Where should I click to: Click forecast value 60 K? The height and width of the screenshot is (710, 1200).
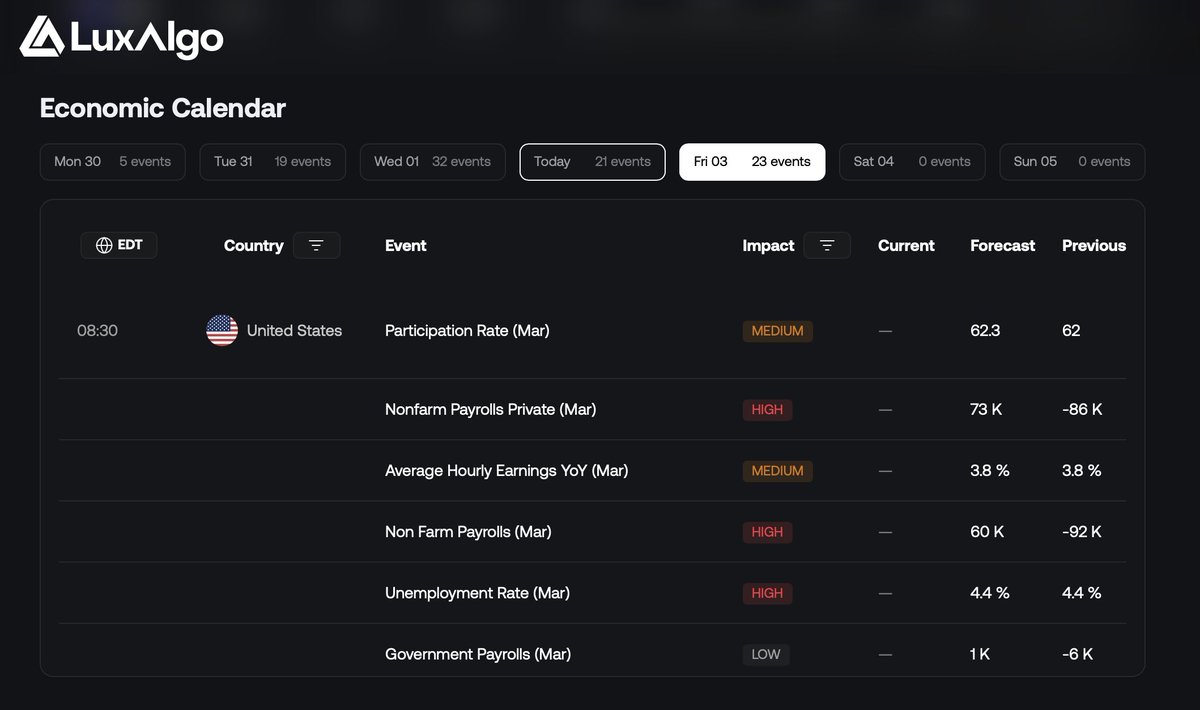[x=987, y=532]
